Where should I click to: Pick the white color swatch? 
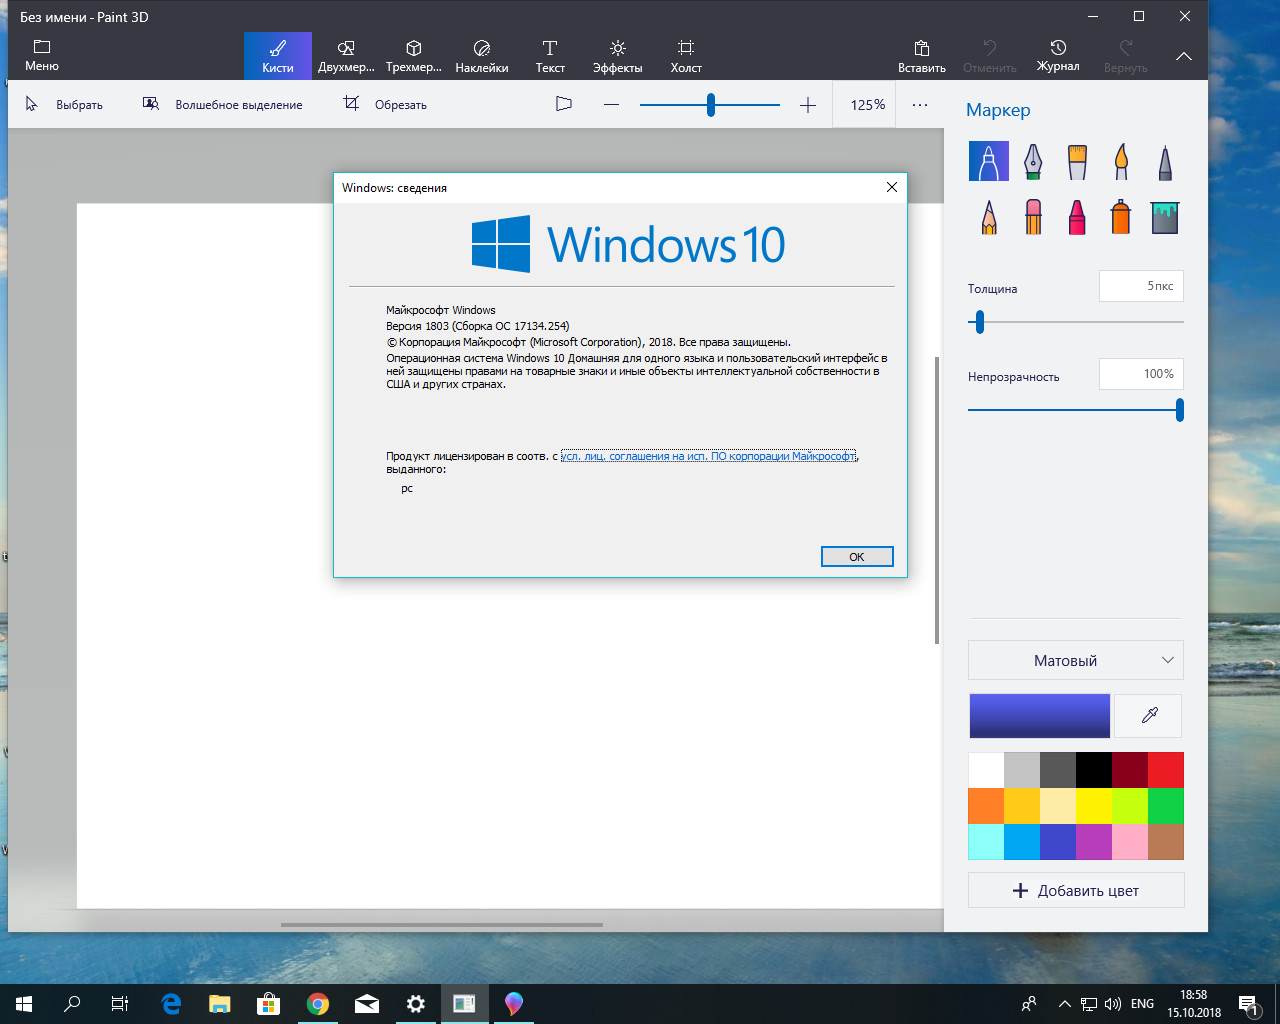click(986, 770)
